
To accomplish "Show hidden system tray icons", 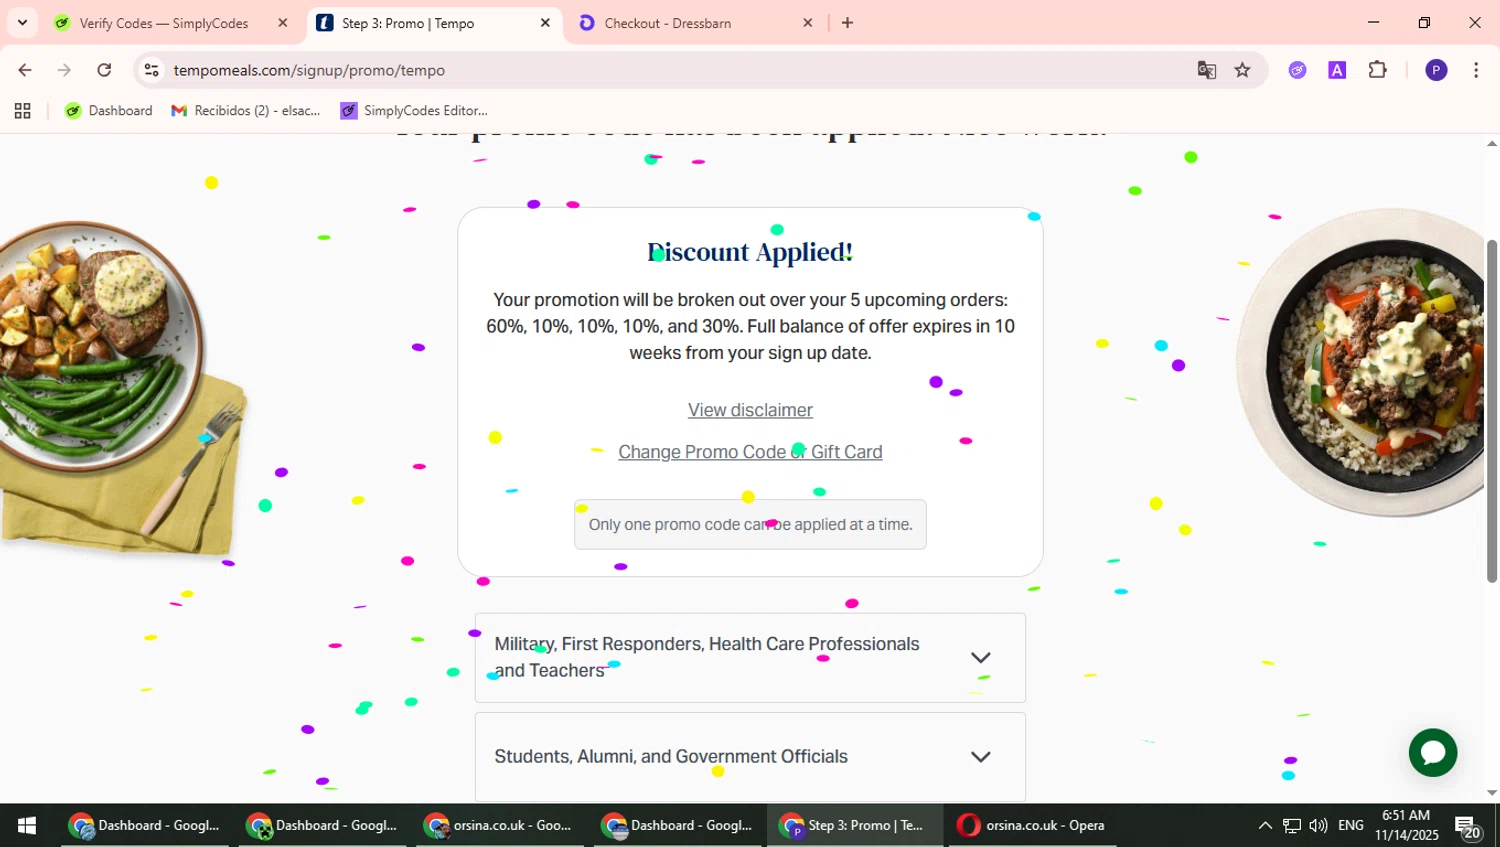I will coord(1265,826).
